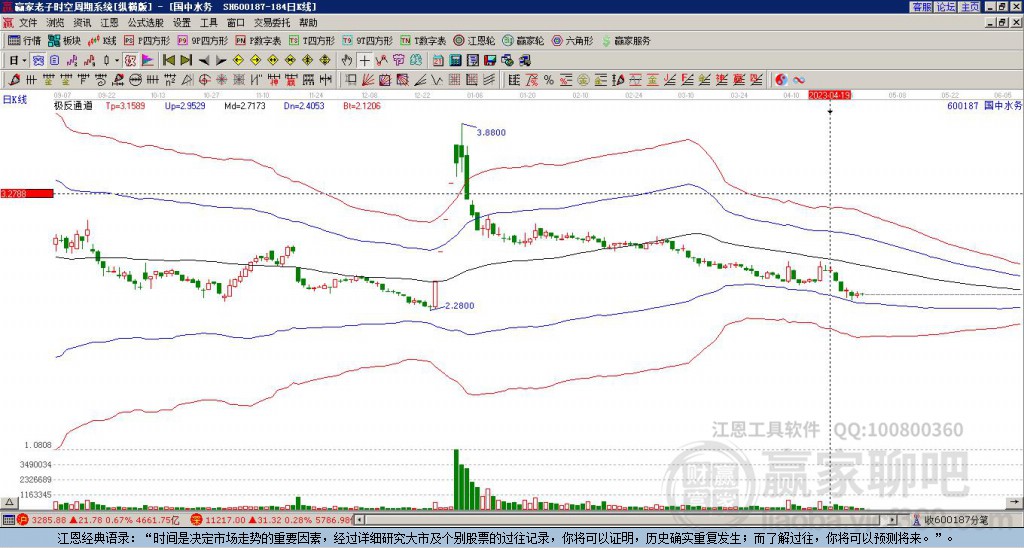Select the hand pan tool
Screen dimensions: 1024x548
(347, 61)
